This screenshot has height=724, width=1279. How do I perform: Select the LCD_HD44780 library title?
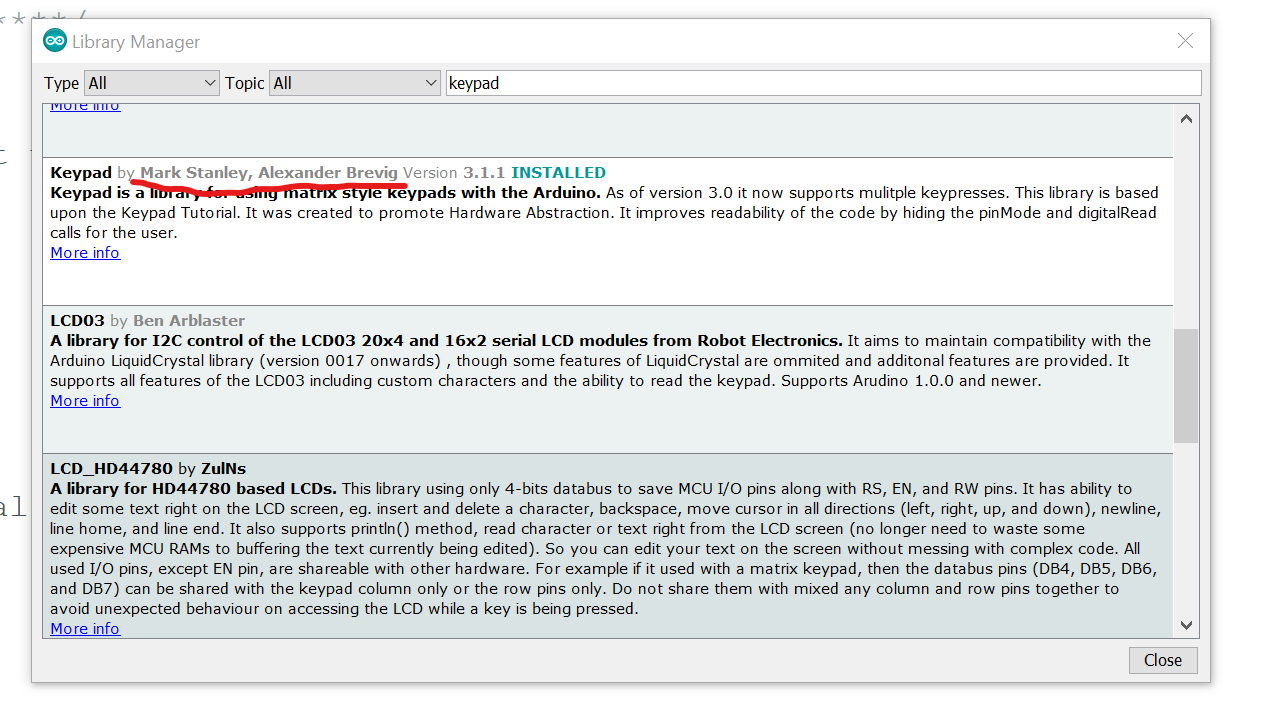pos(112,469)
